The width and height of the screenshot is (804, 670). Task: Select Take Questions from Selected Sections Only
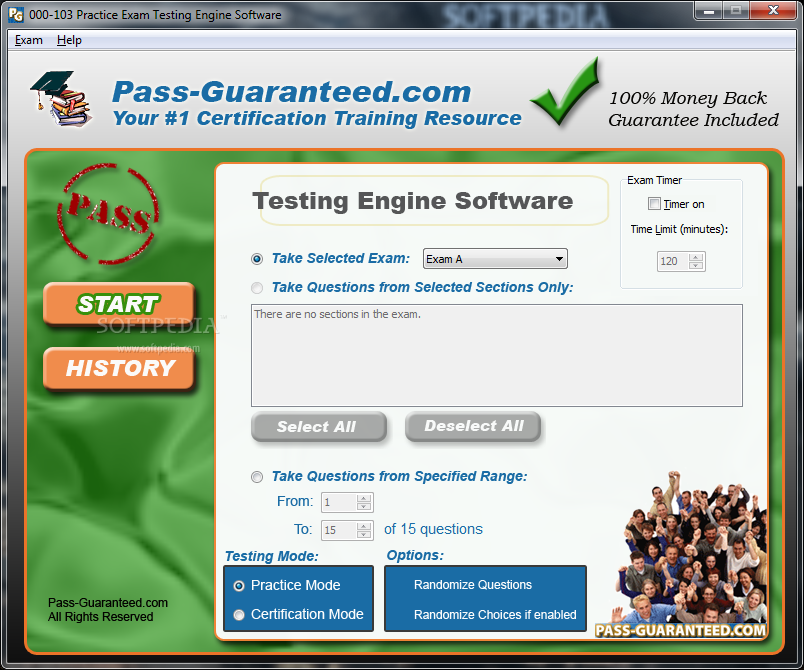pos(257,288)
